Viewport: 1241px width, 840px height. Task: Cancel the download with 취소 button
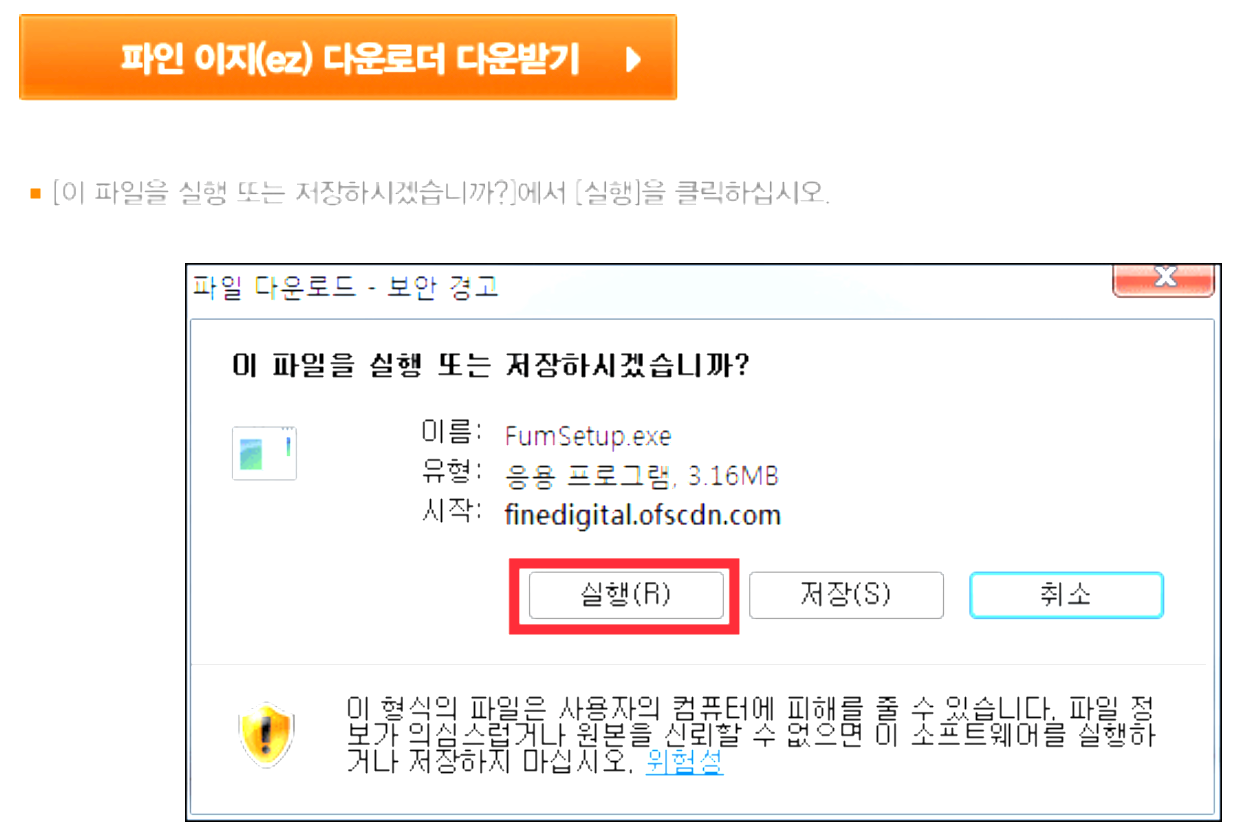(1066, 595)
